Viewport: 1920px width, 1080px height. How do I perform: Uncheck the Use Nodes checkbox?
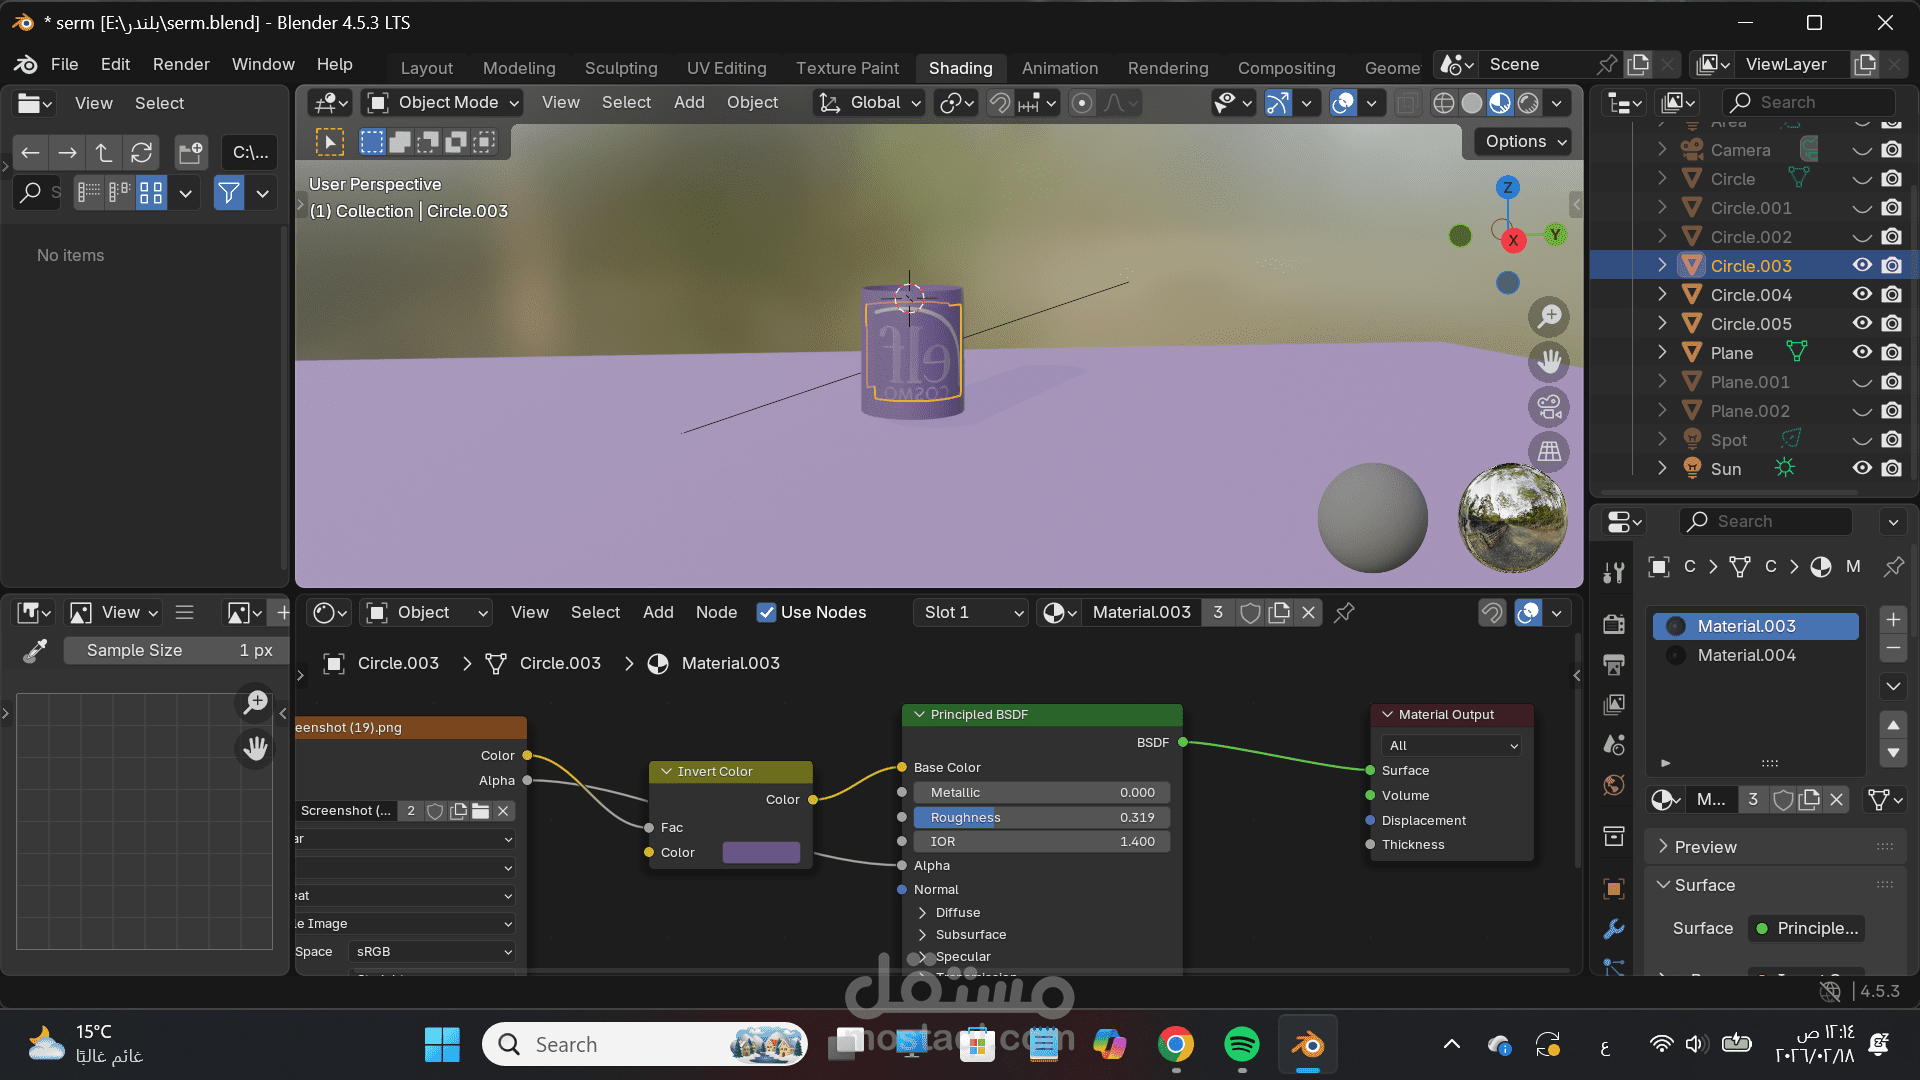tap(766, 612)
